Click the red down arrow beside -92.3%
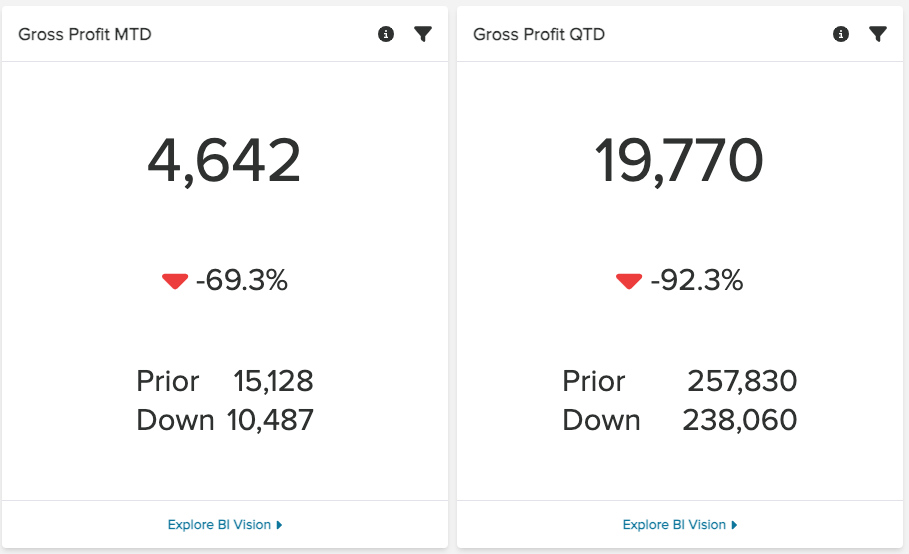Viewport: 909px width, 554px height. 629,282
